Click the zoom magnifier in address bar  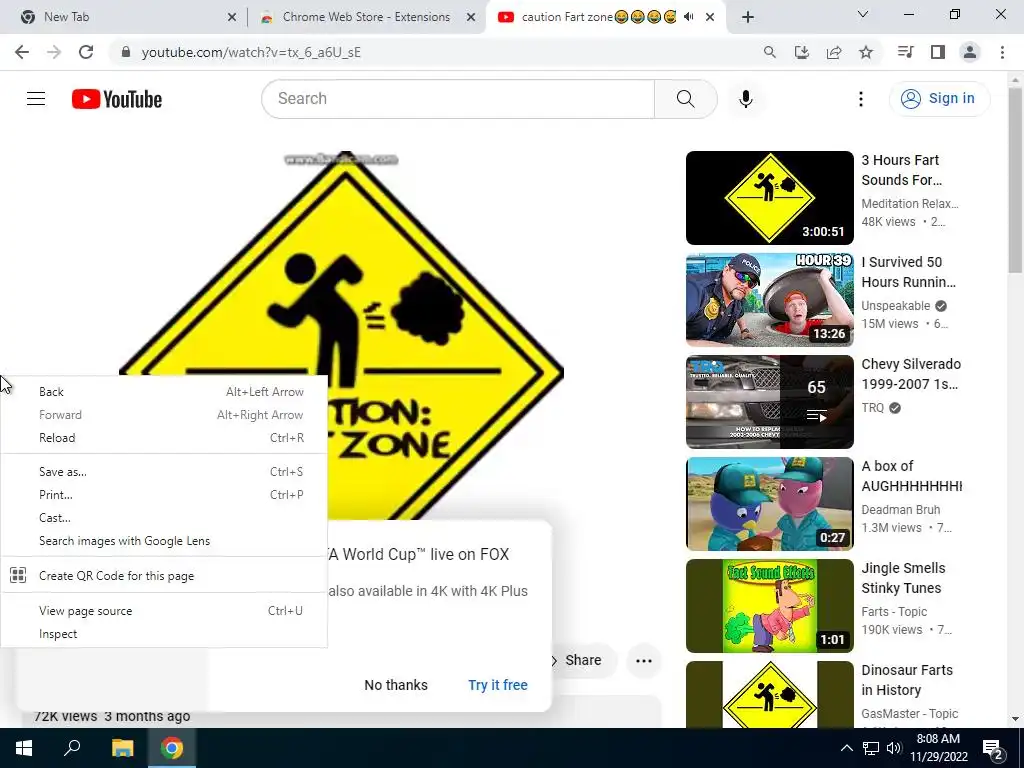[770, 52]
